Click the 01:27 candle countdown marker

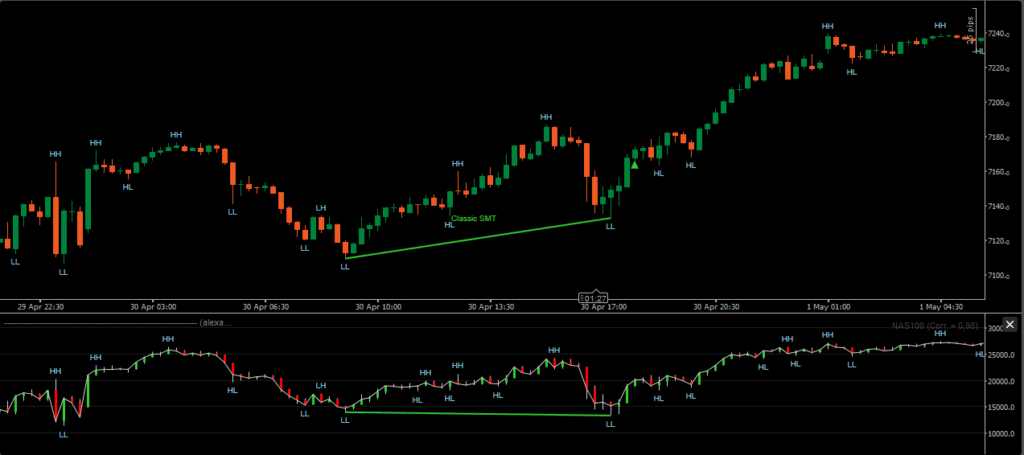coord(594,298)
